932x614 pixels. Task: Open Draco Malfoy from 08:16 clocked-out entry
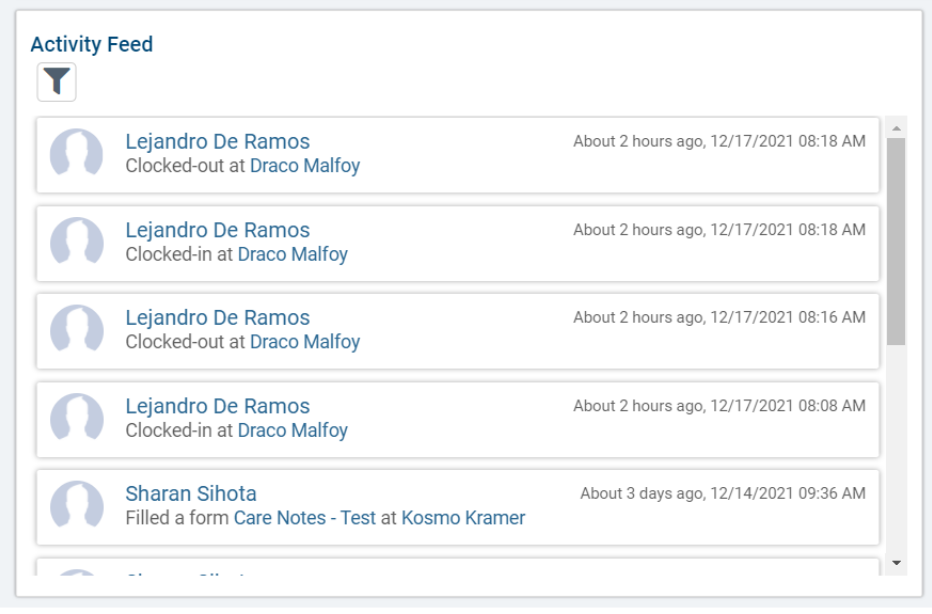(304, 342)
